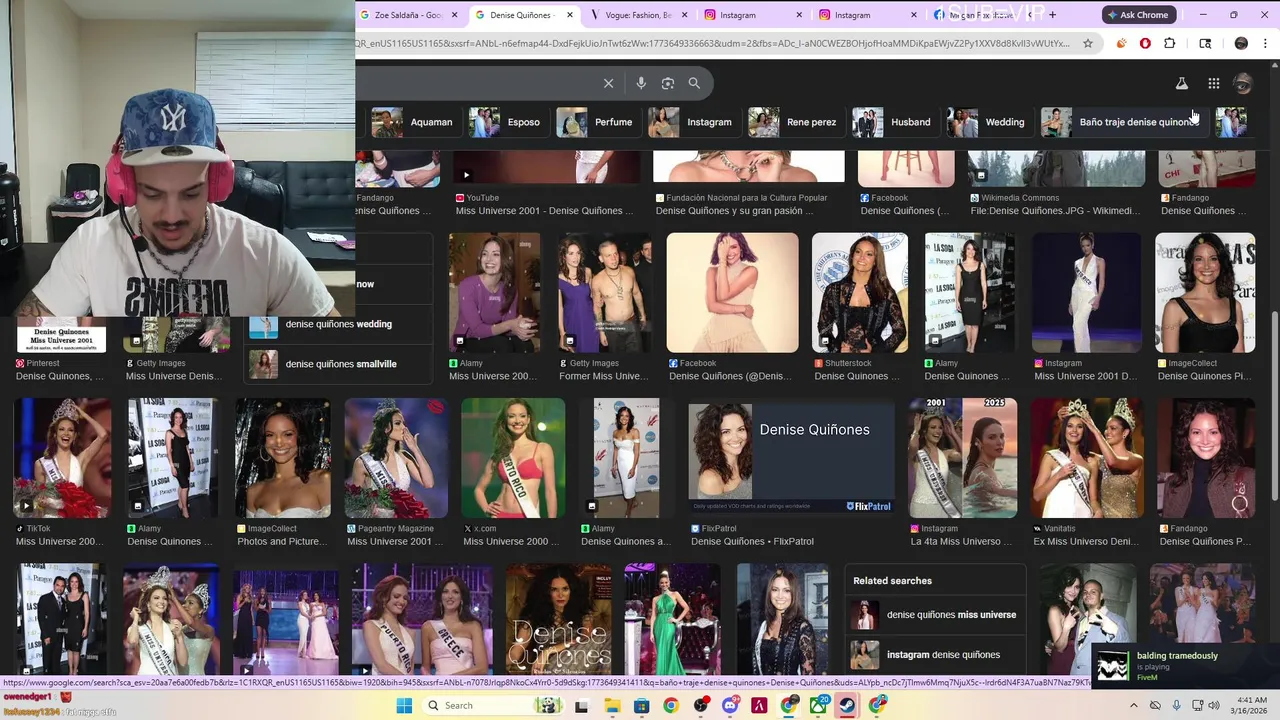Open Search Labs flask icon

tap(1181, 84)
